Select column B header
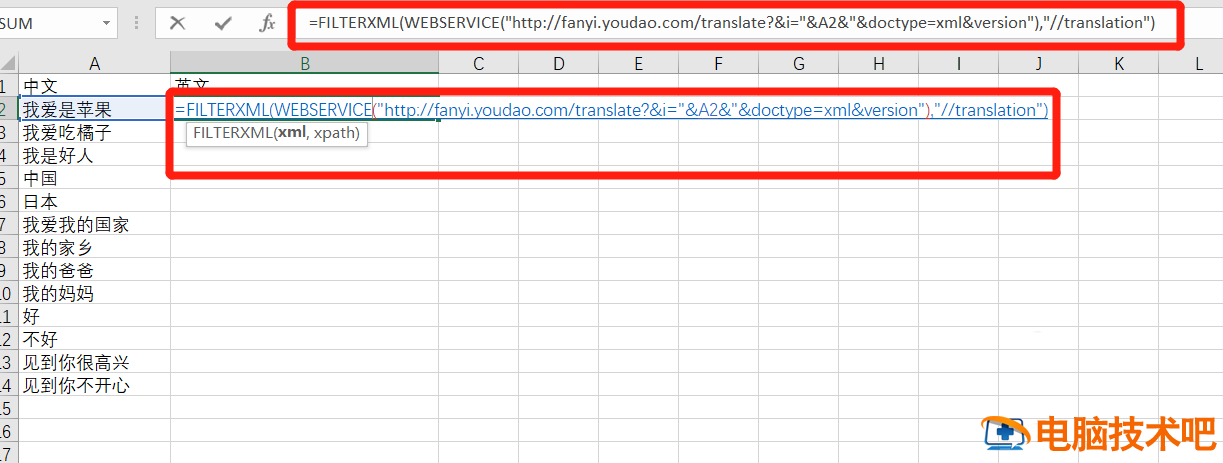This screenshot has width=1223, height=463. tap(305, 64)
